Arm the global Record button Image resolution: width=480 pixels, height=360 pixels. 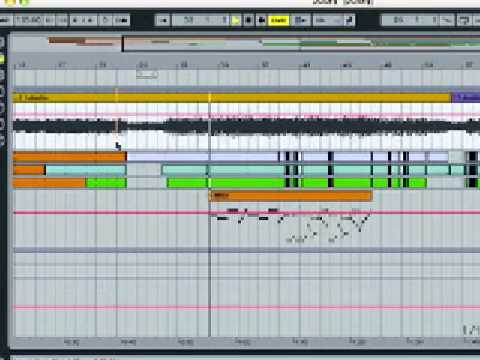(262, 20)
